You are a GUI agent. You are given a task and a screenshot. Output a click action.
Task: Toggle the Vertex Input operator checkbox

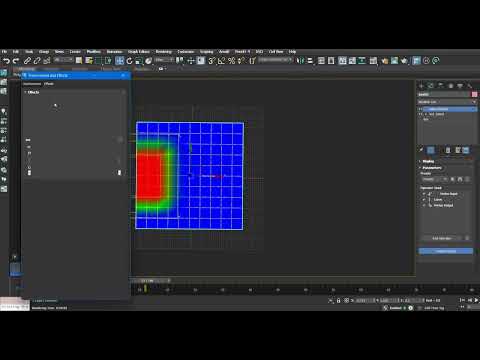coord(424,194)
